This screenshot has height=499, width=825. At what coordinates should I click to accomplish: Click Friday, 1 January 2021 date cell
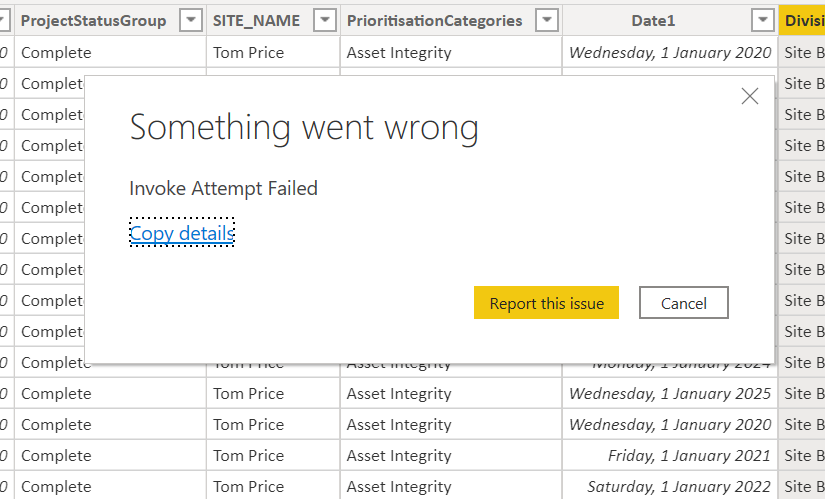pyautogui.click(x=670, y=456)
